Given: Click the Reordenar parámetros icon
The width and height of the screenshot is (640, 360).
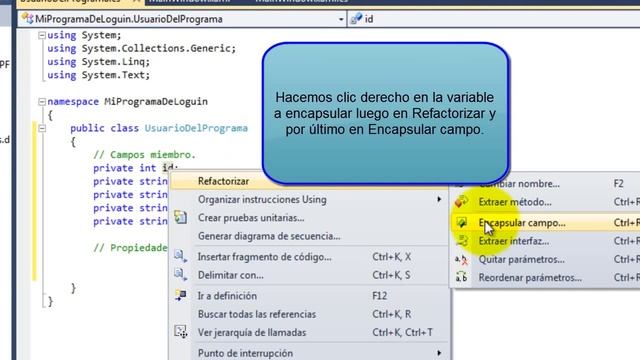Looking at the screenshot, I should [461, 278].
